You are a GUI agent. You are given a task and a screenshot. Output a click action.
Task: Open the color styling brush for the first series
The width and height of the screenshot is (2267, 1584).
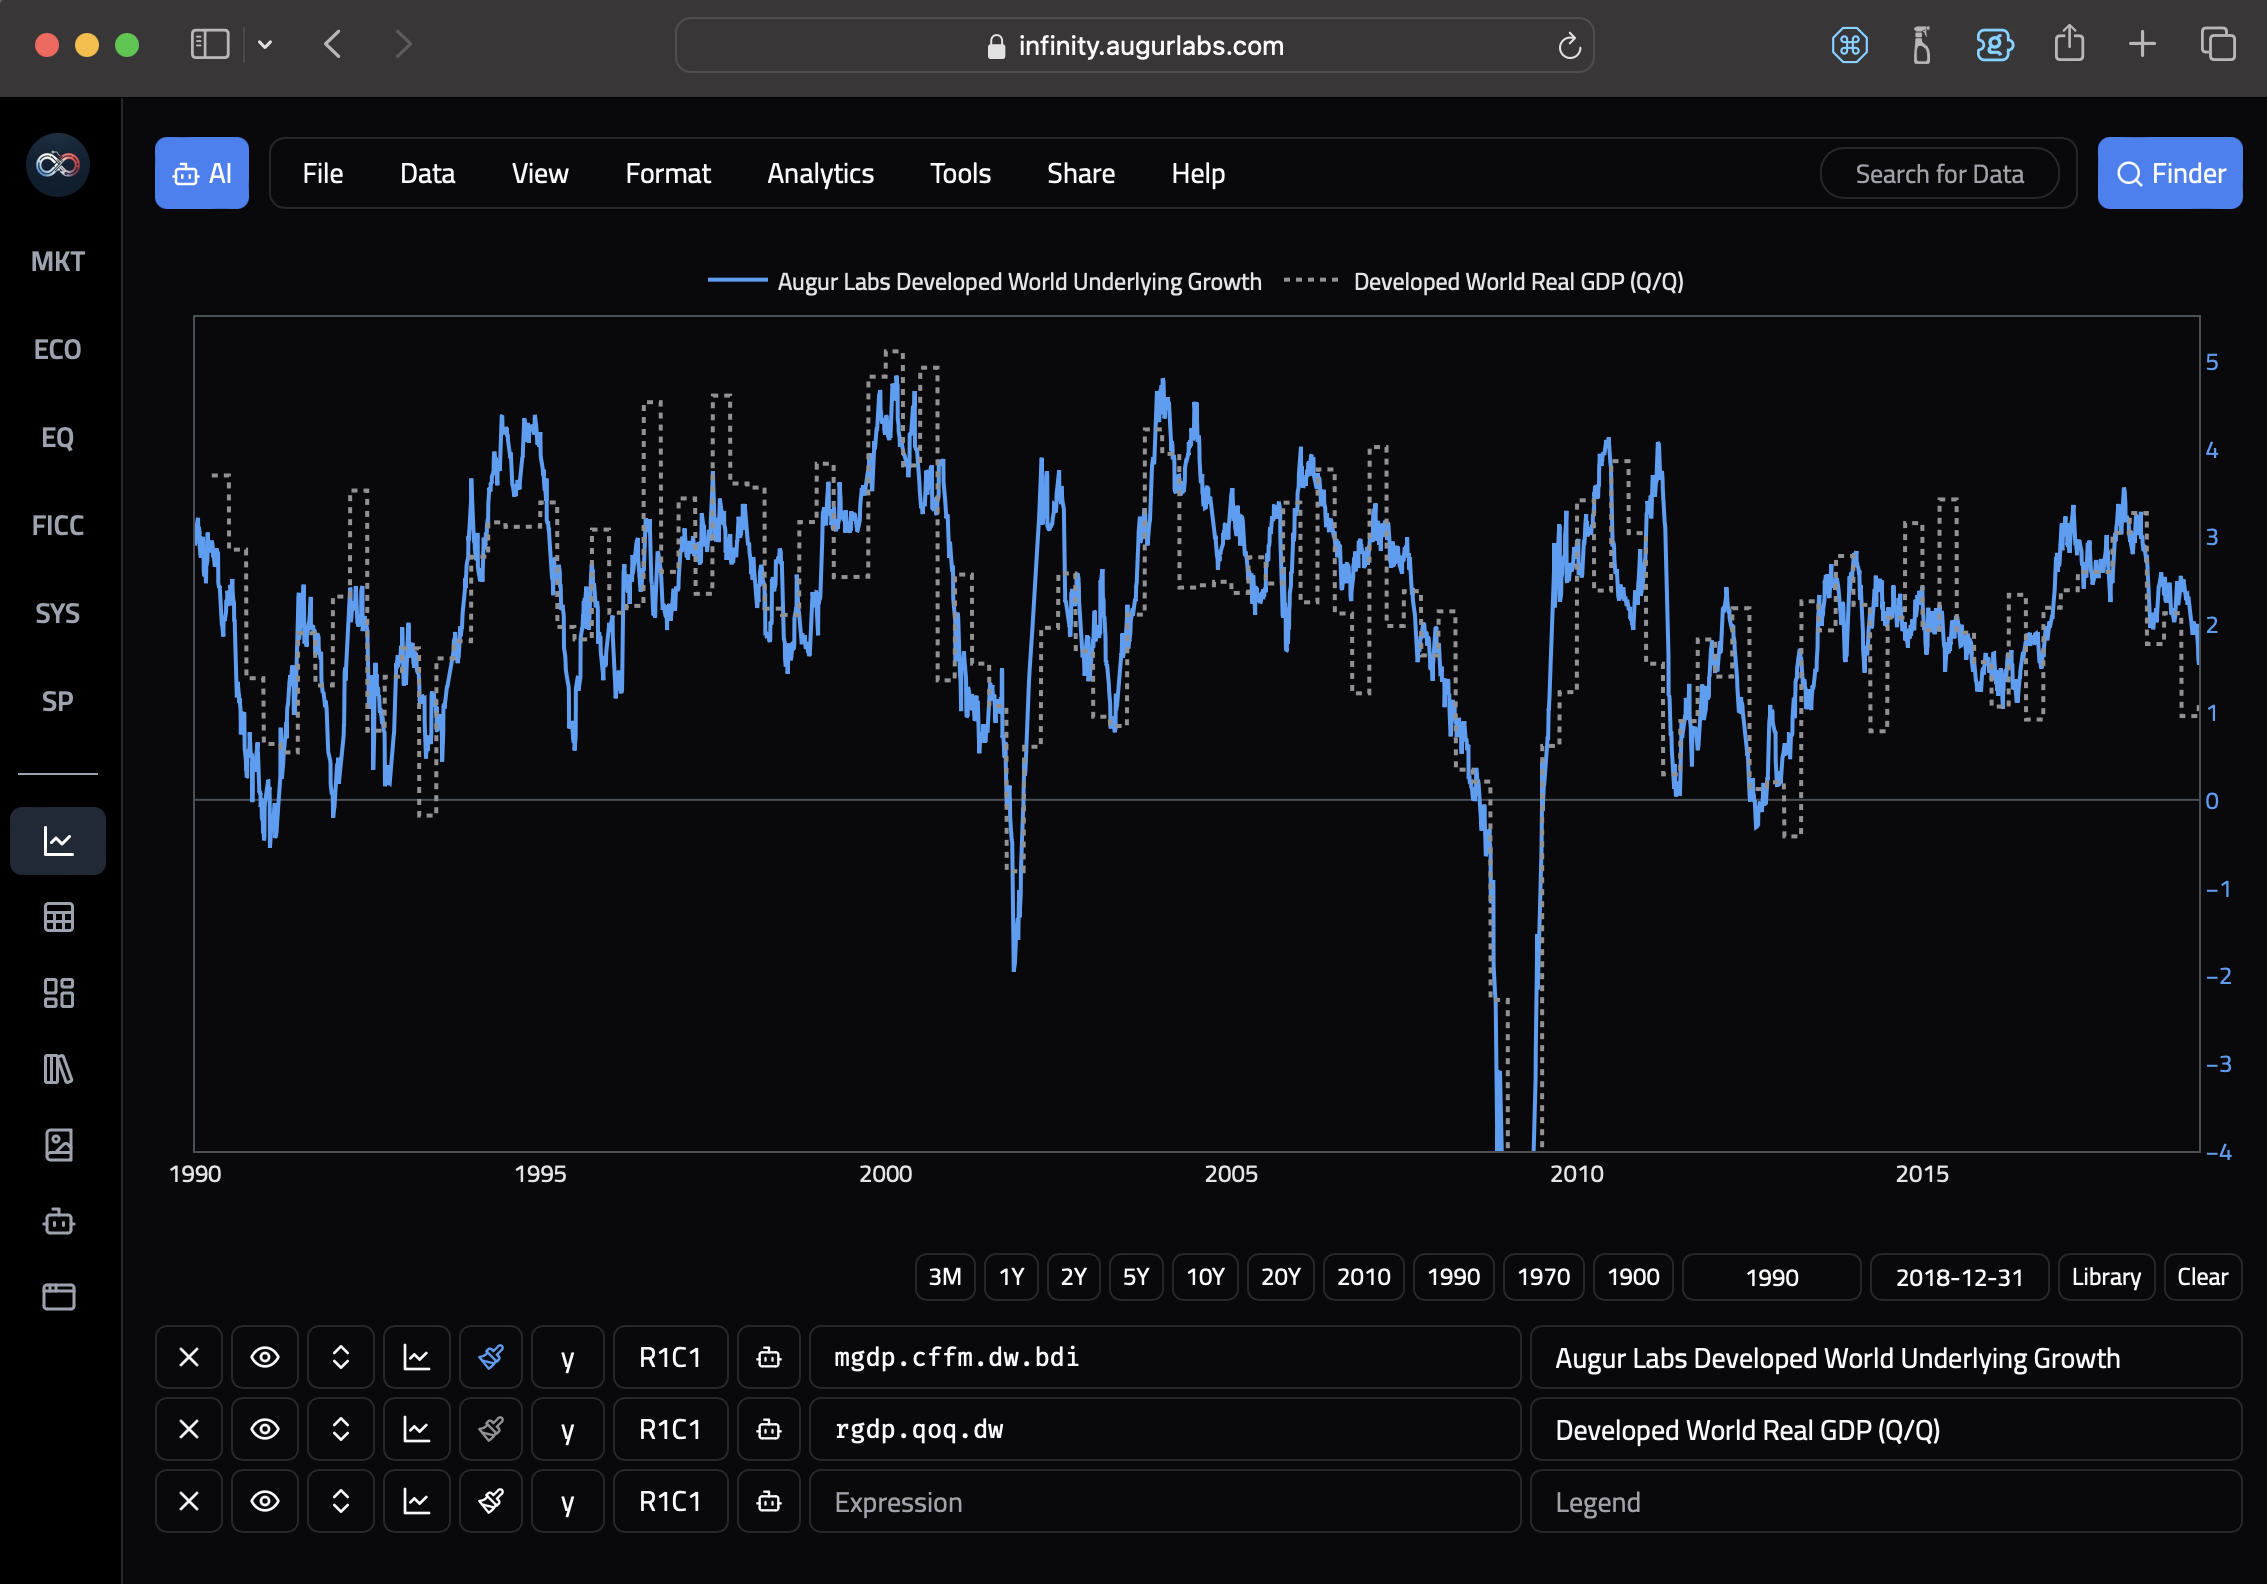(x=491, y=1357)
